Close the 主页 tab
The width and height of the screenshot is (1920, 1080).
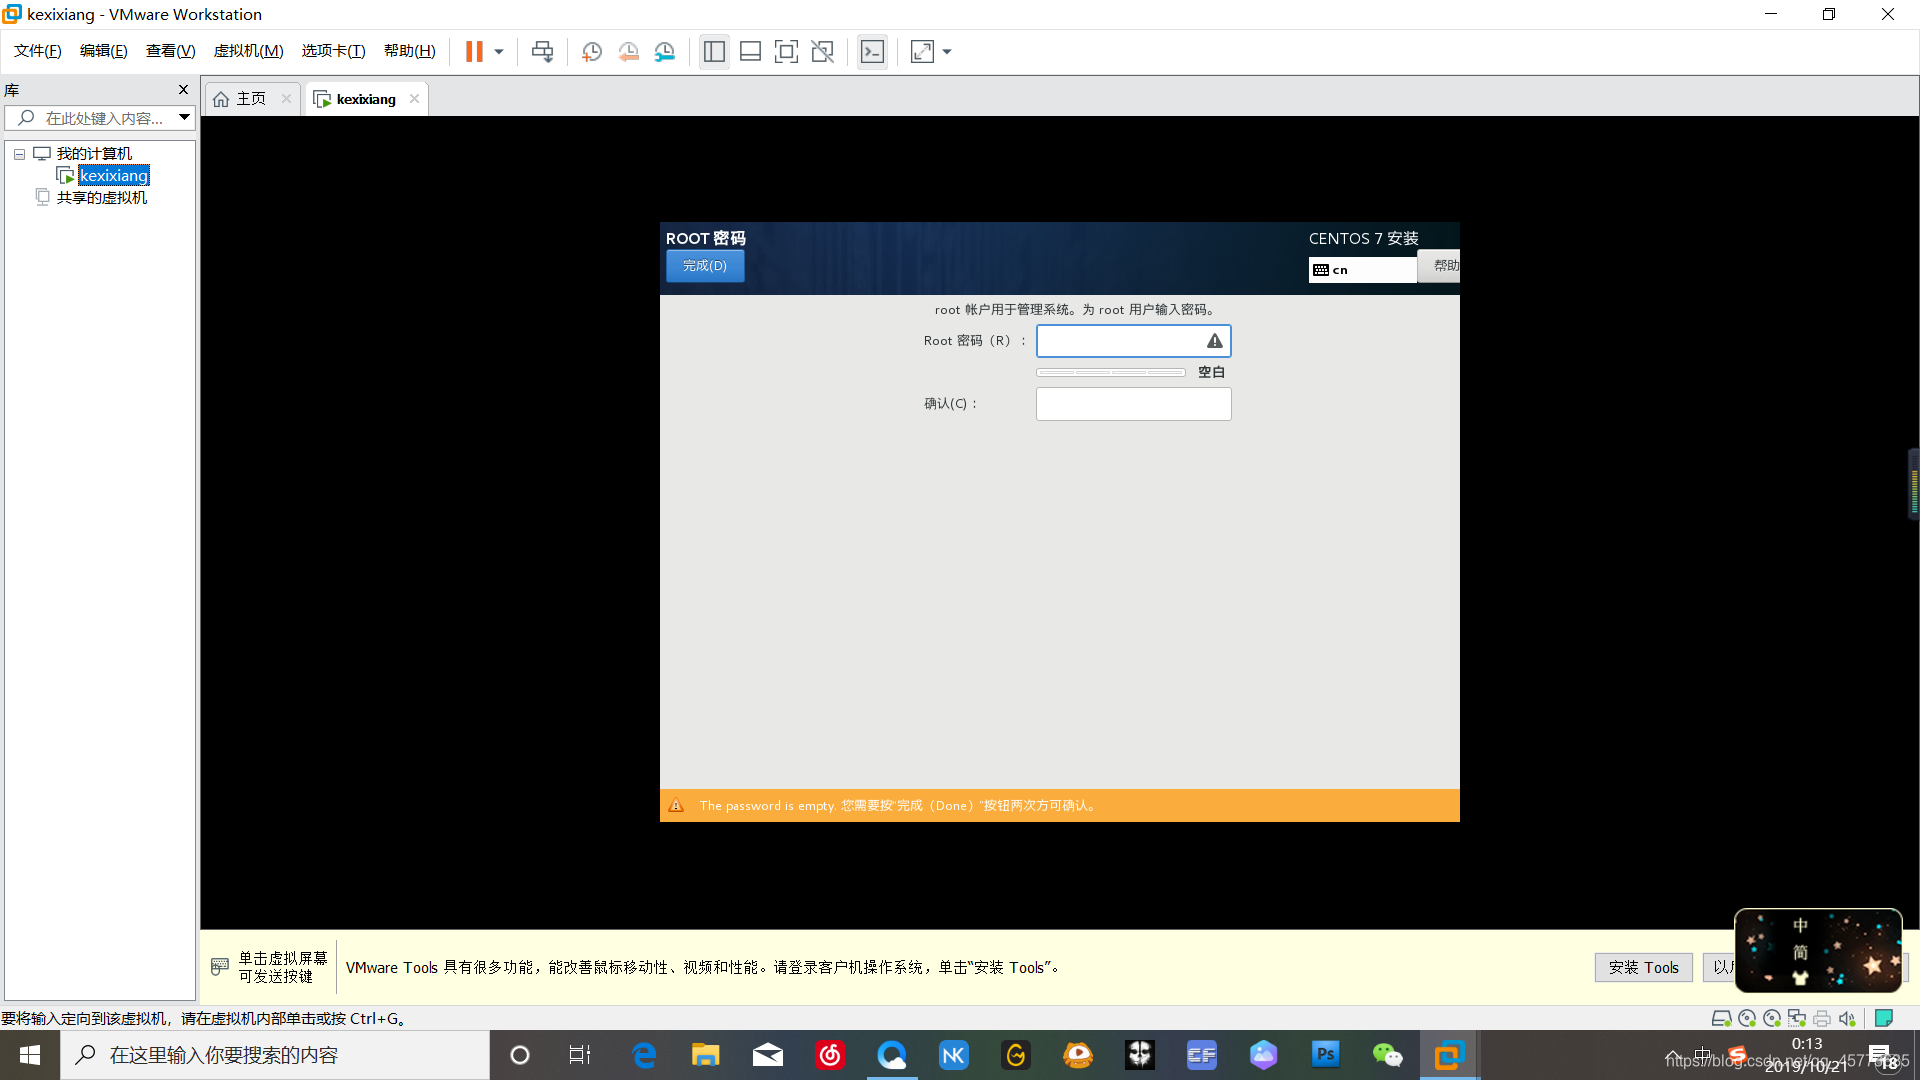pos(286,99)
